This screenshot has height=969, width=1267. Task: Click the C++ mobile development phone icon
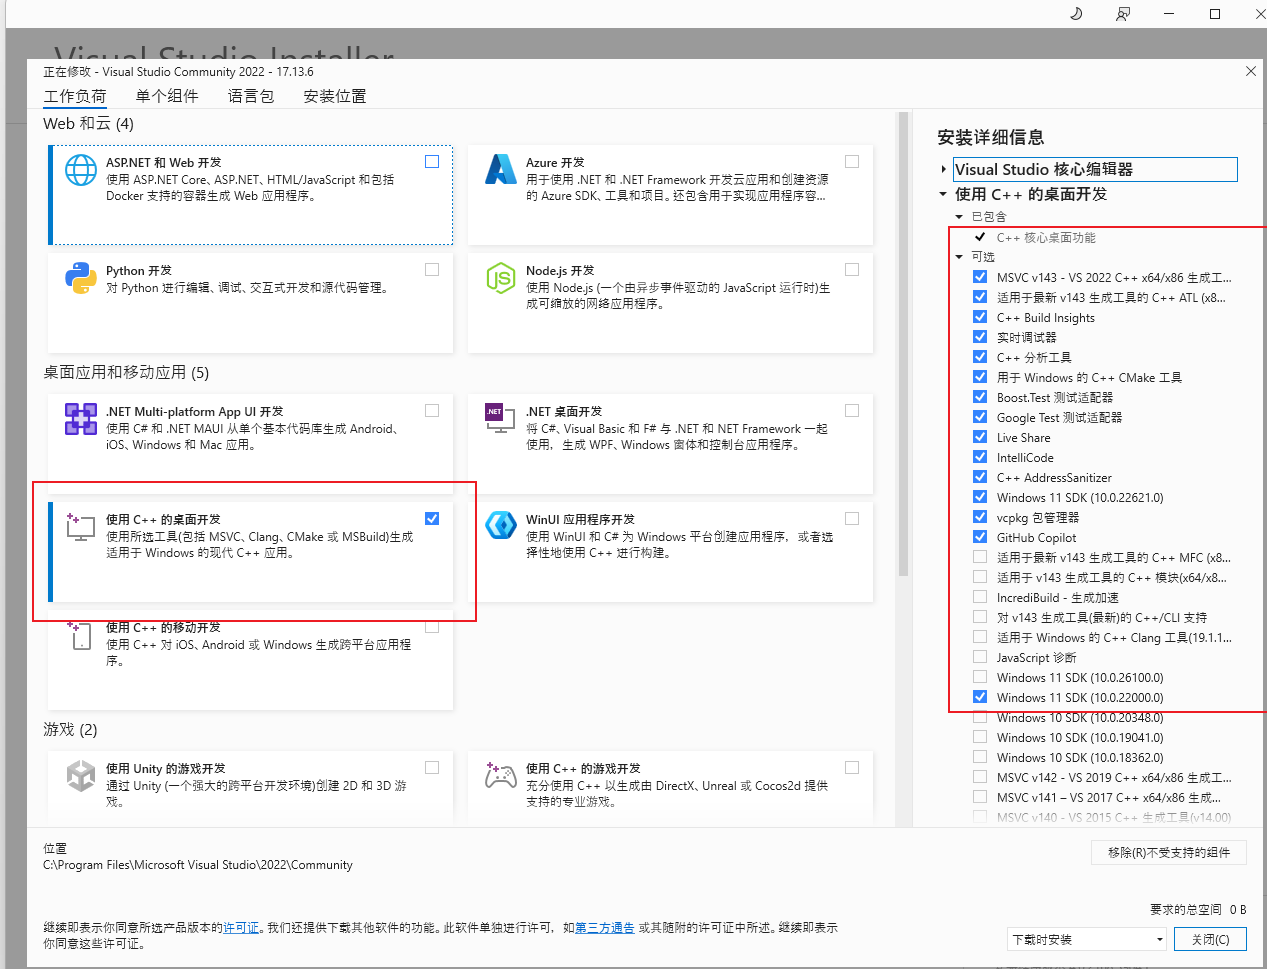pos(81,634)
